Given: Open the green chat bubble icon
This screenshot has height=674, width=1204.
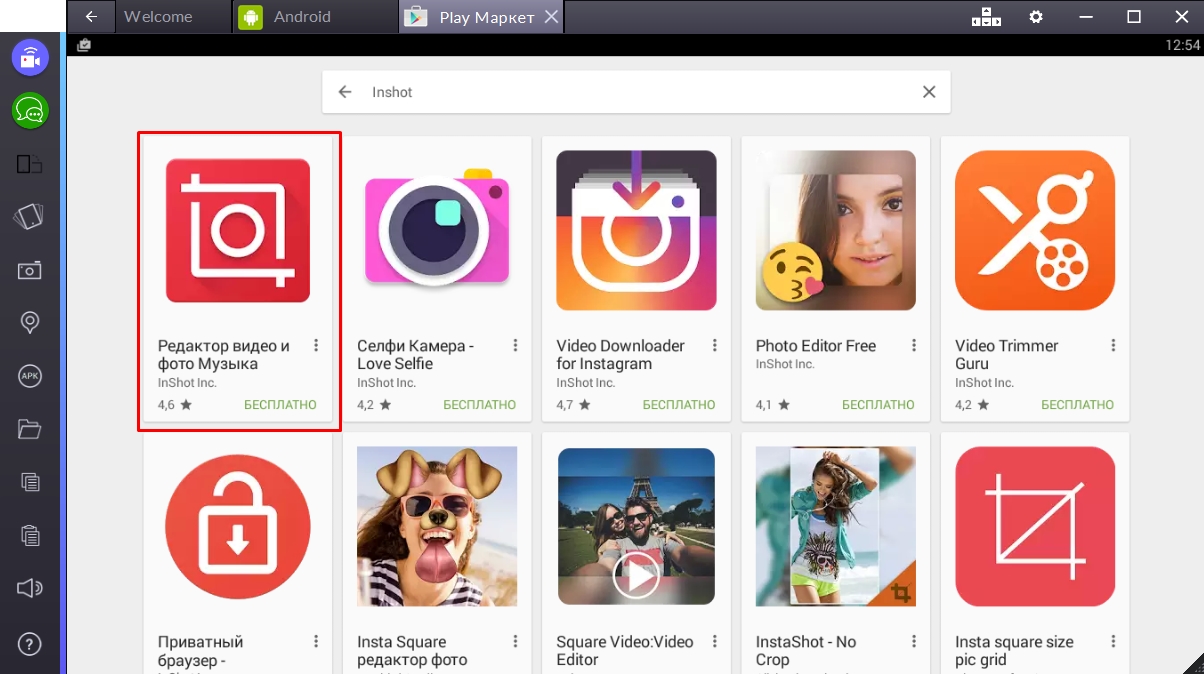Looking at the screenshot, I should point(30,110).
